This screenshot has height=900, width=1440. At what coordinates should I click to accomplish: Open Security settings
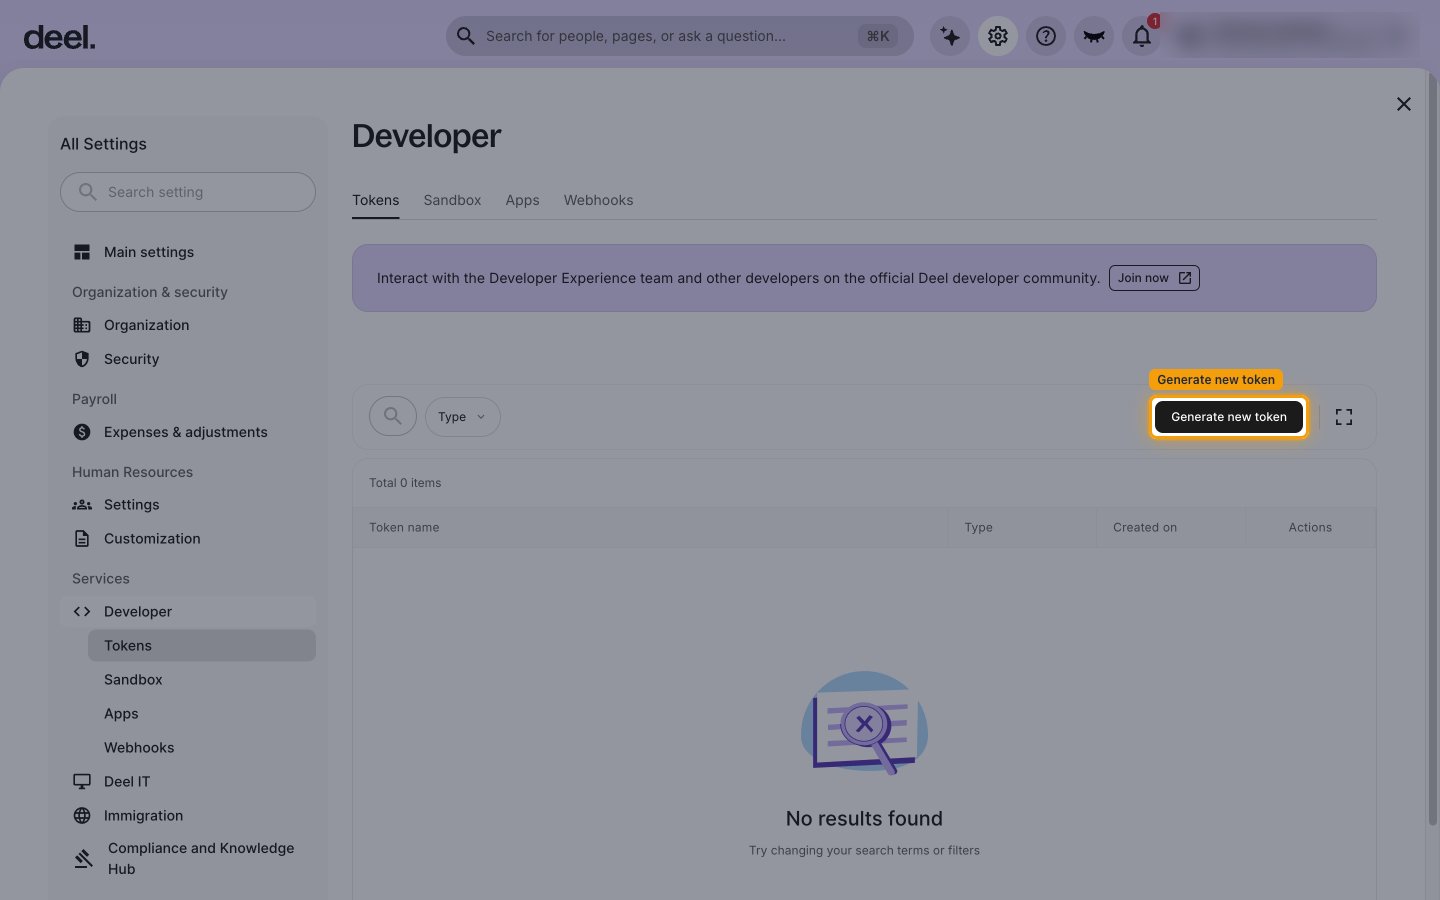point(188,359)
